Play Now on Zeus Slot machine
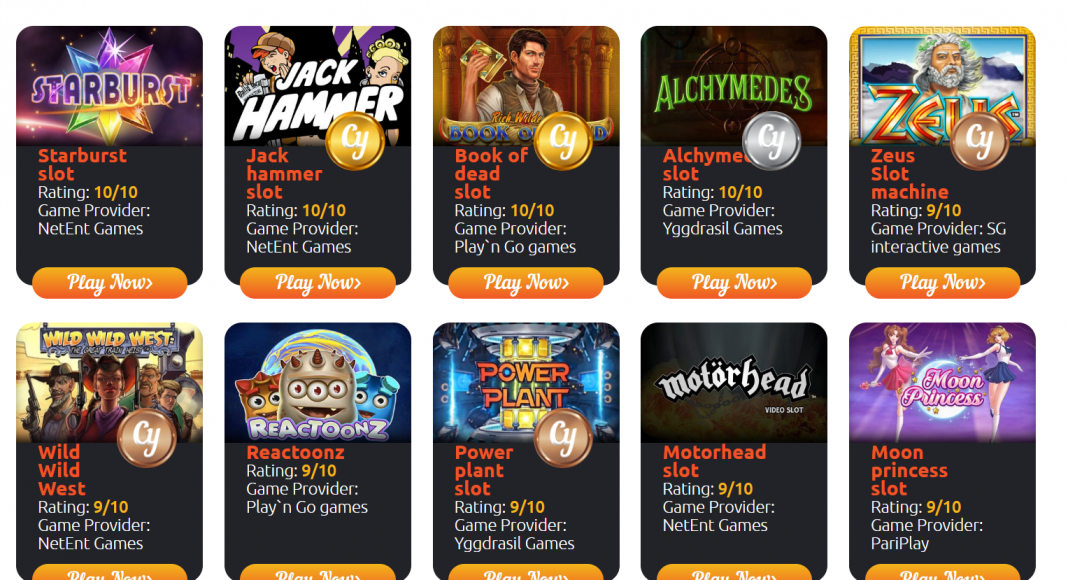The width and height of the screenshot is (1068, 580). [942, 283]
